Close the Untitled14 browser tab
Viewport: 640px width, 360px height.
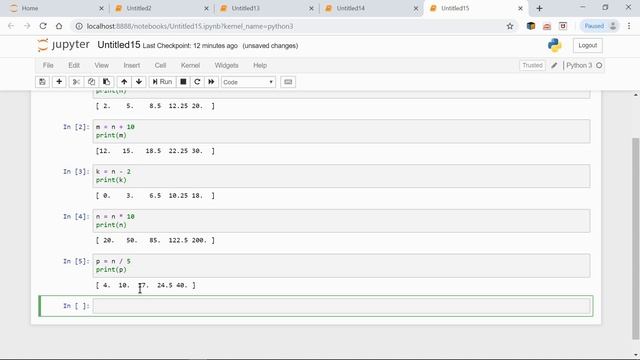(x=416, y=8)
